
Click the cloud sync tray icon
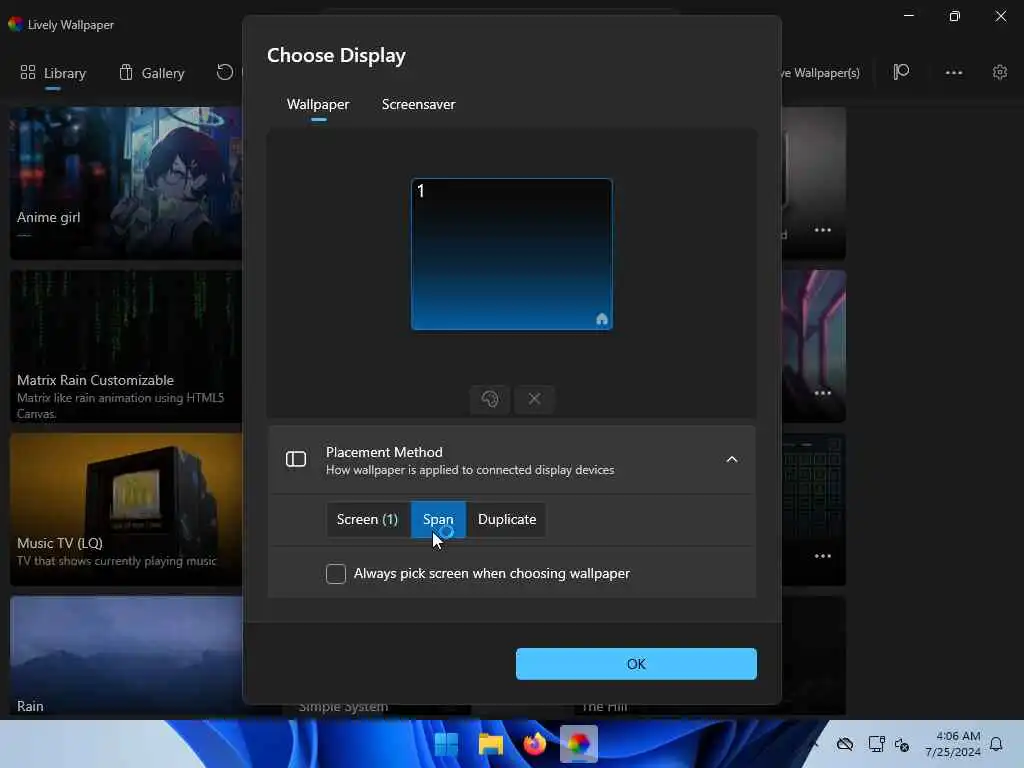click(845, 744)
